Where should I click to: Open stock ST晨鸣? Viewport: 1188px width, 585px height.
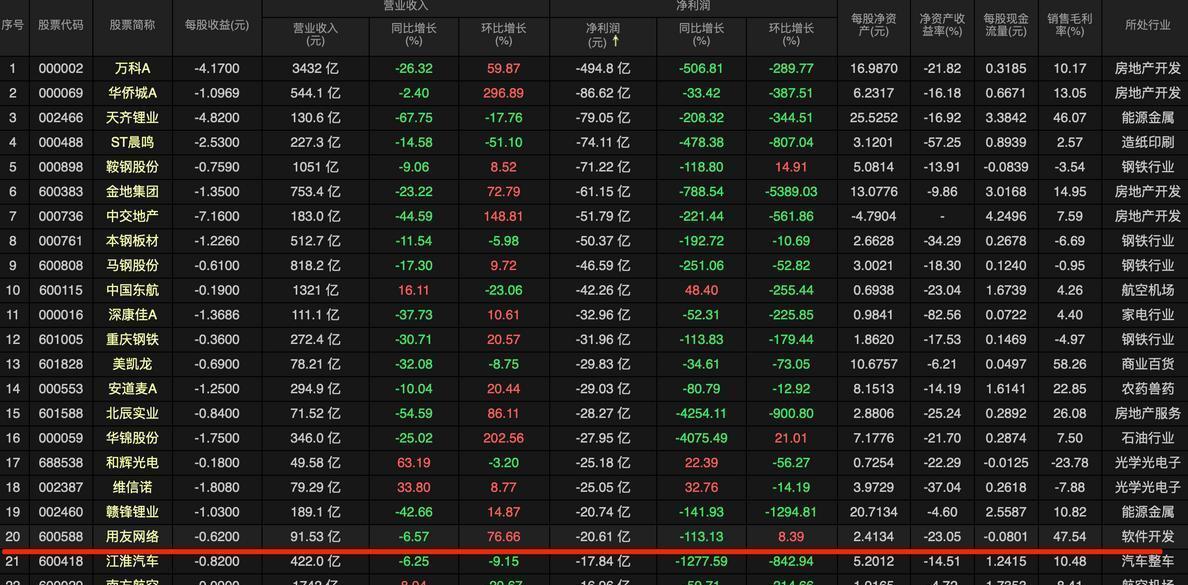point(133,142)
